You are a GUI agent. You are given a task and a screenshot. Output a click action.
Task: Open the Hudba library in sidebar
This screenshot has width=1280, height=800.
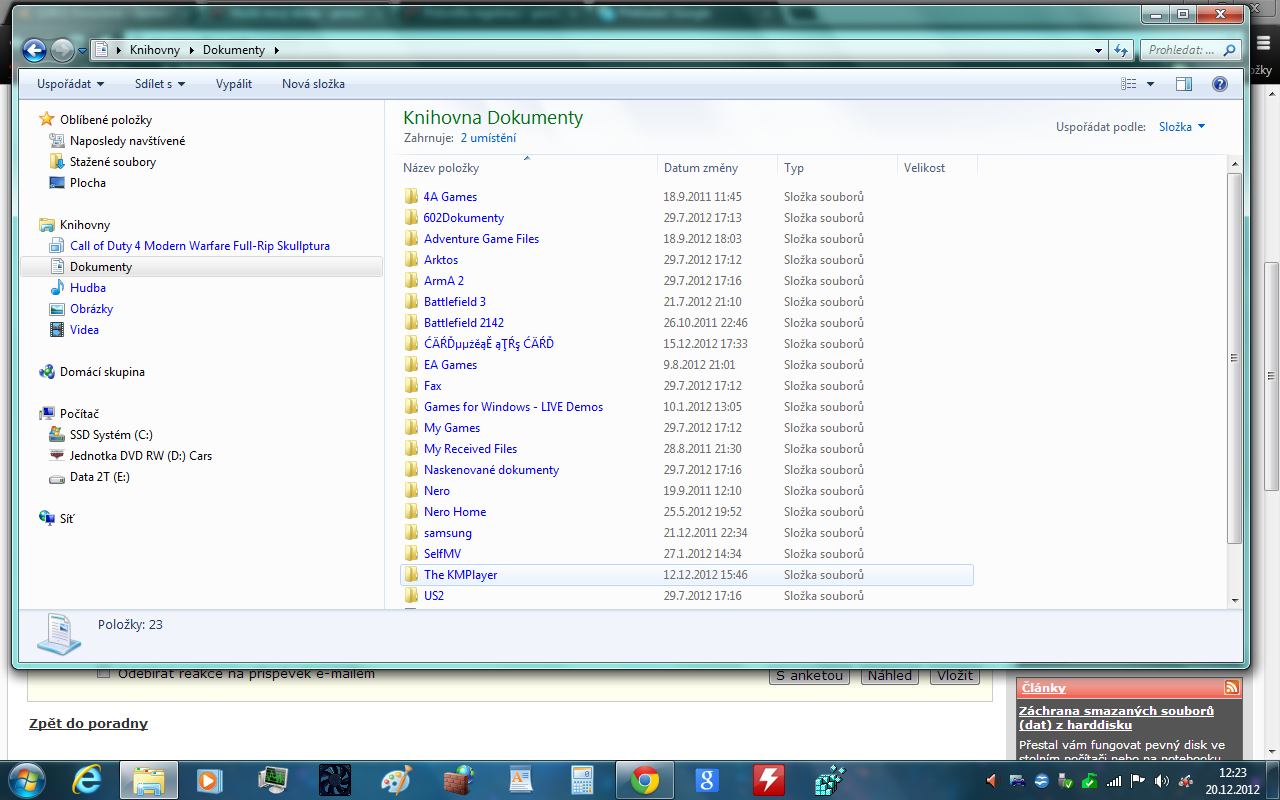click(88, 288)
